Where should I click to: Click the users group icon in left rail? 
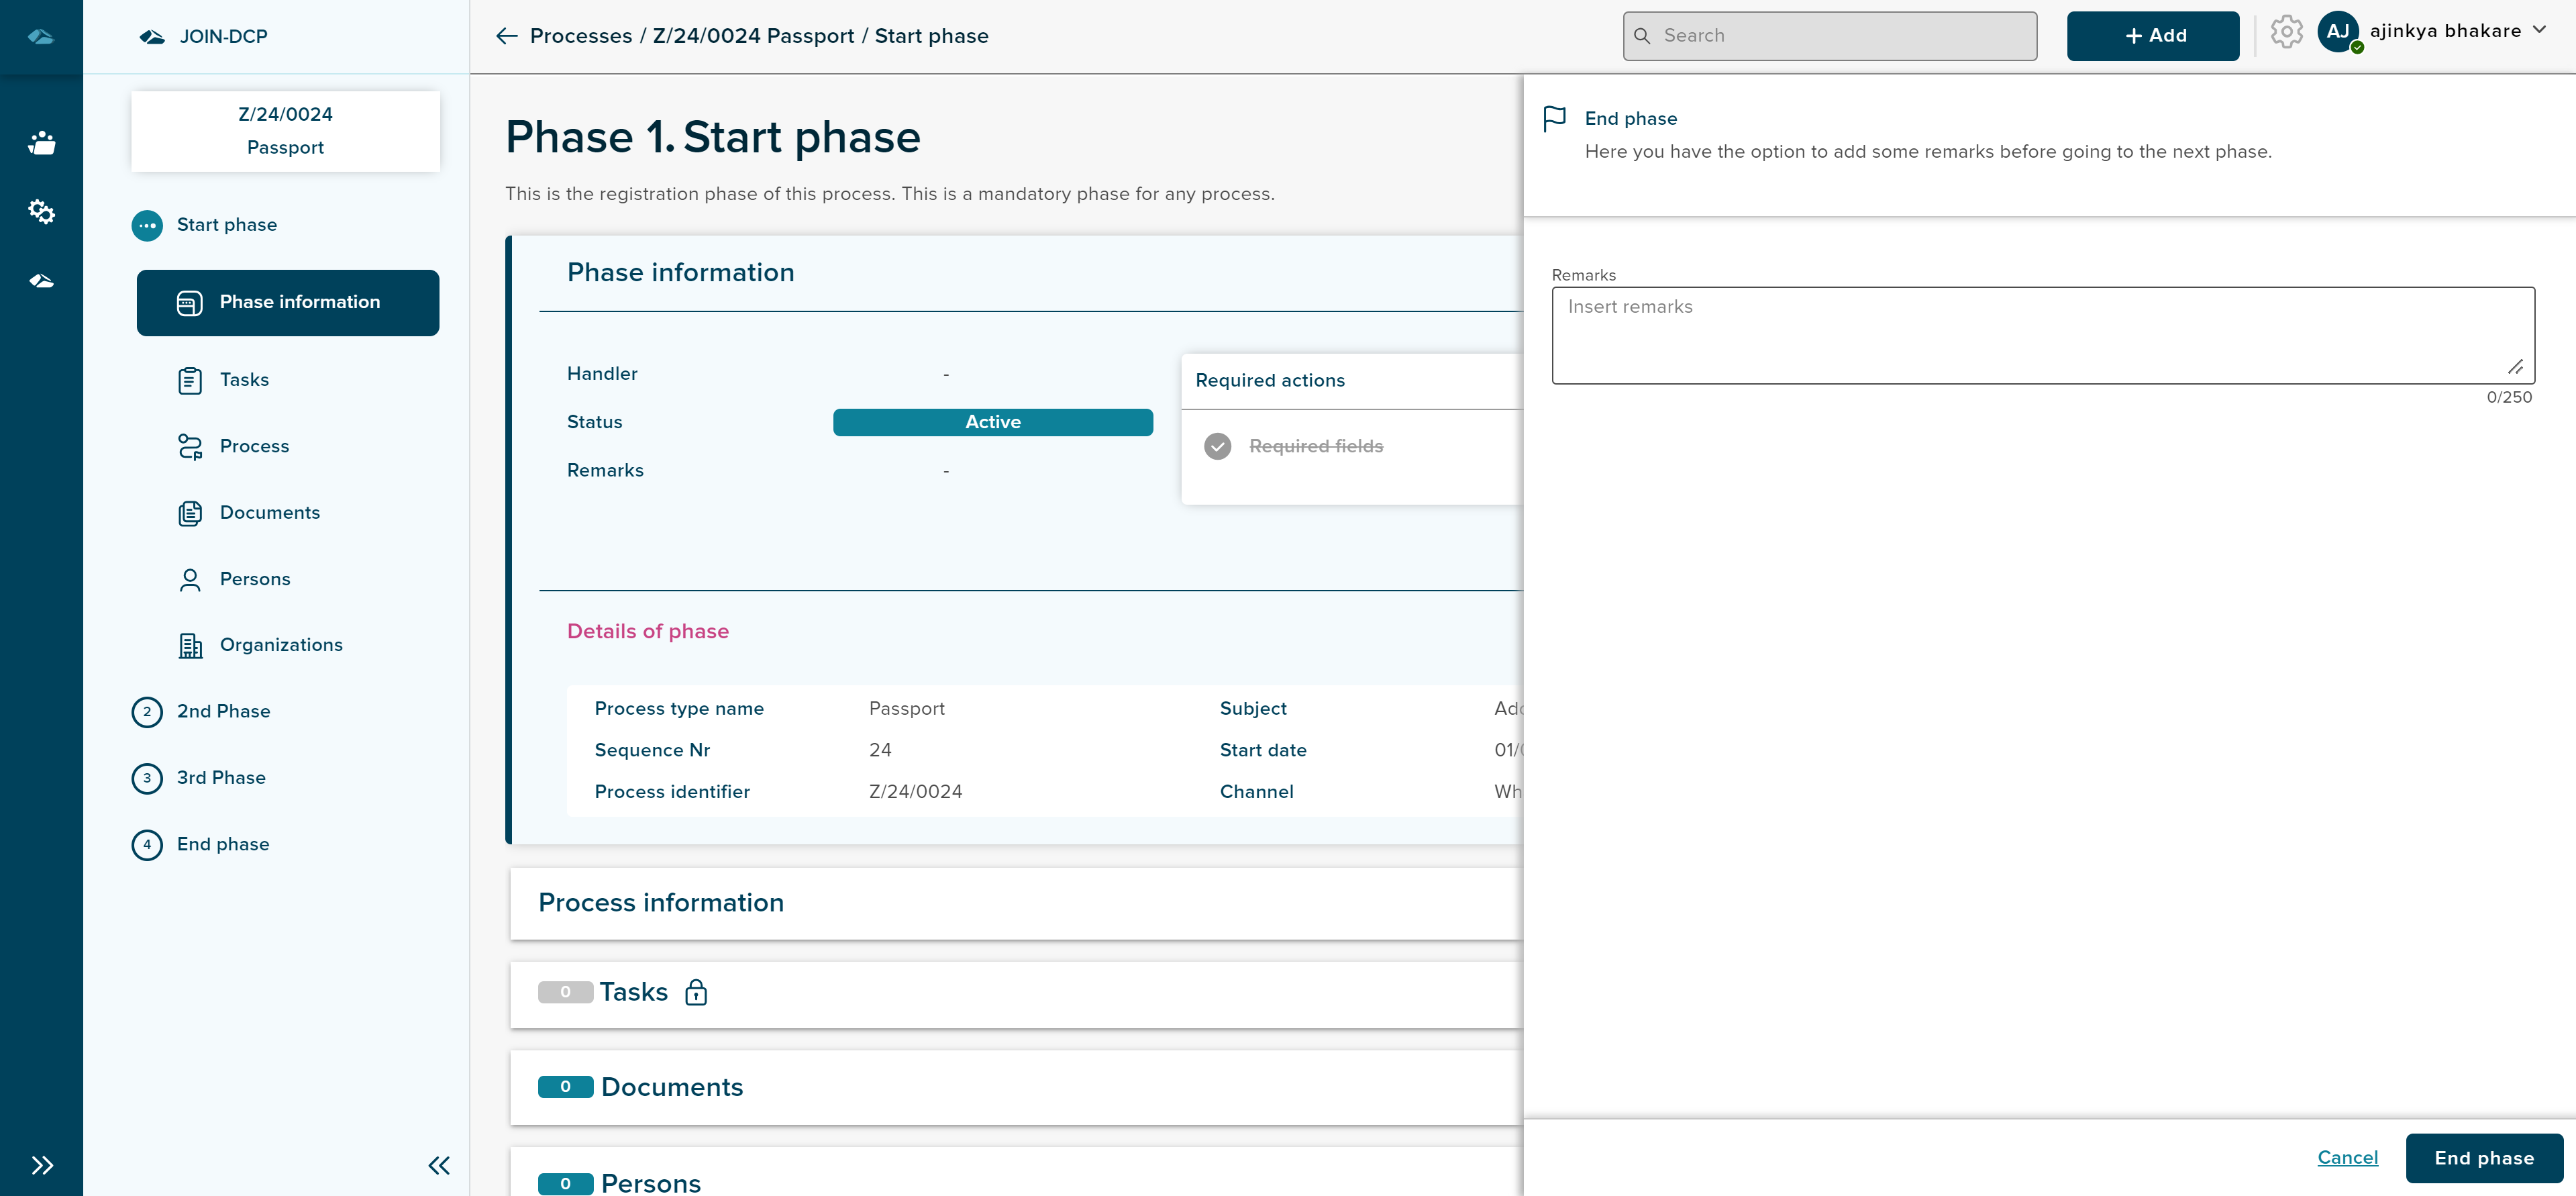click(41, 143)
